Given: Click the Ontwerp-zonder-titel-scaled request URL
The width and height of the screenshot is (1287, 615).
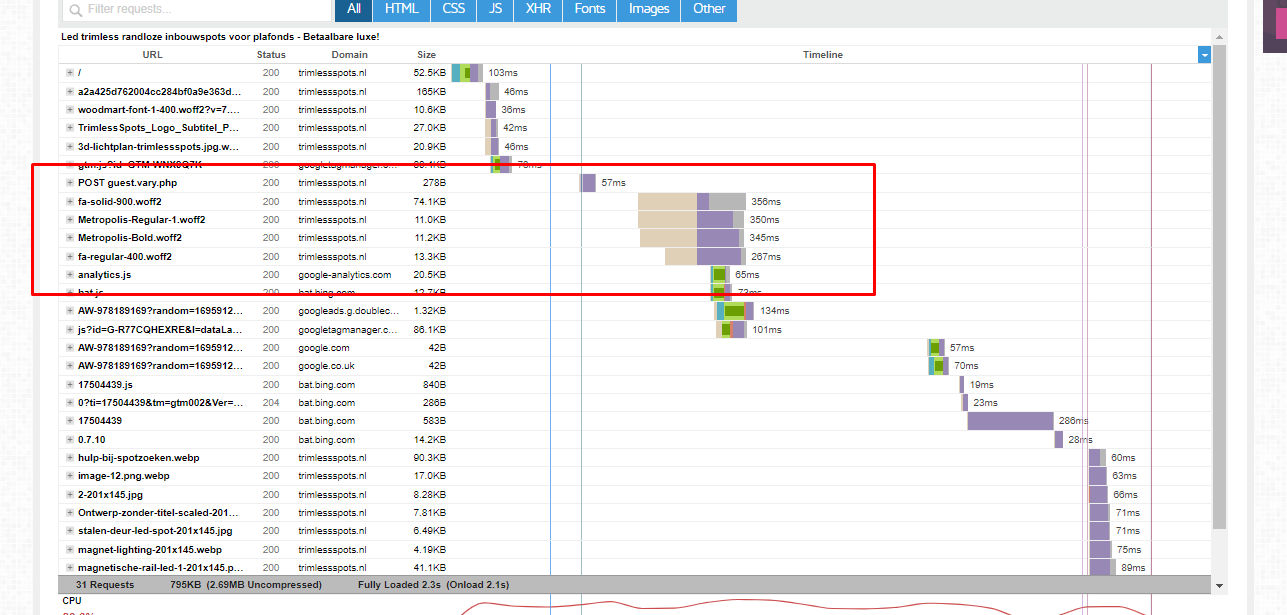Looking at the screenshot, I should [x=159, y=512].
